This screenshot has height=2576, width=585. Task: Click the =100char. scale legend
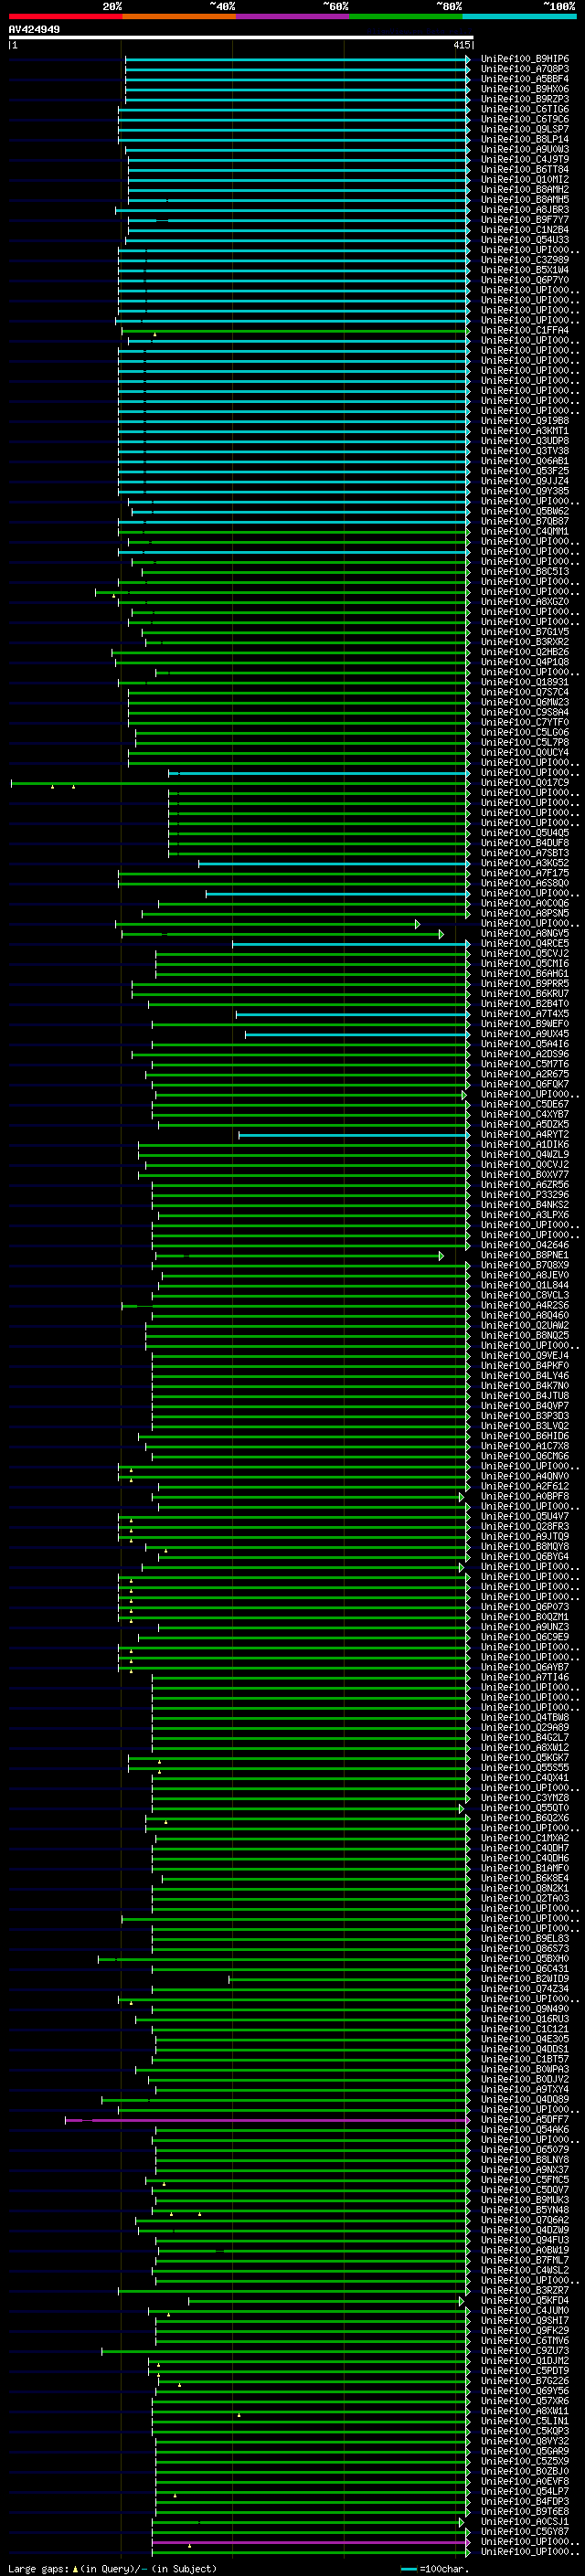434,2569
